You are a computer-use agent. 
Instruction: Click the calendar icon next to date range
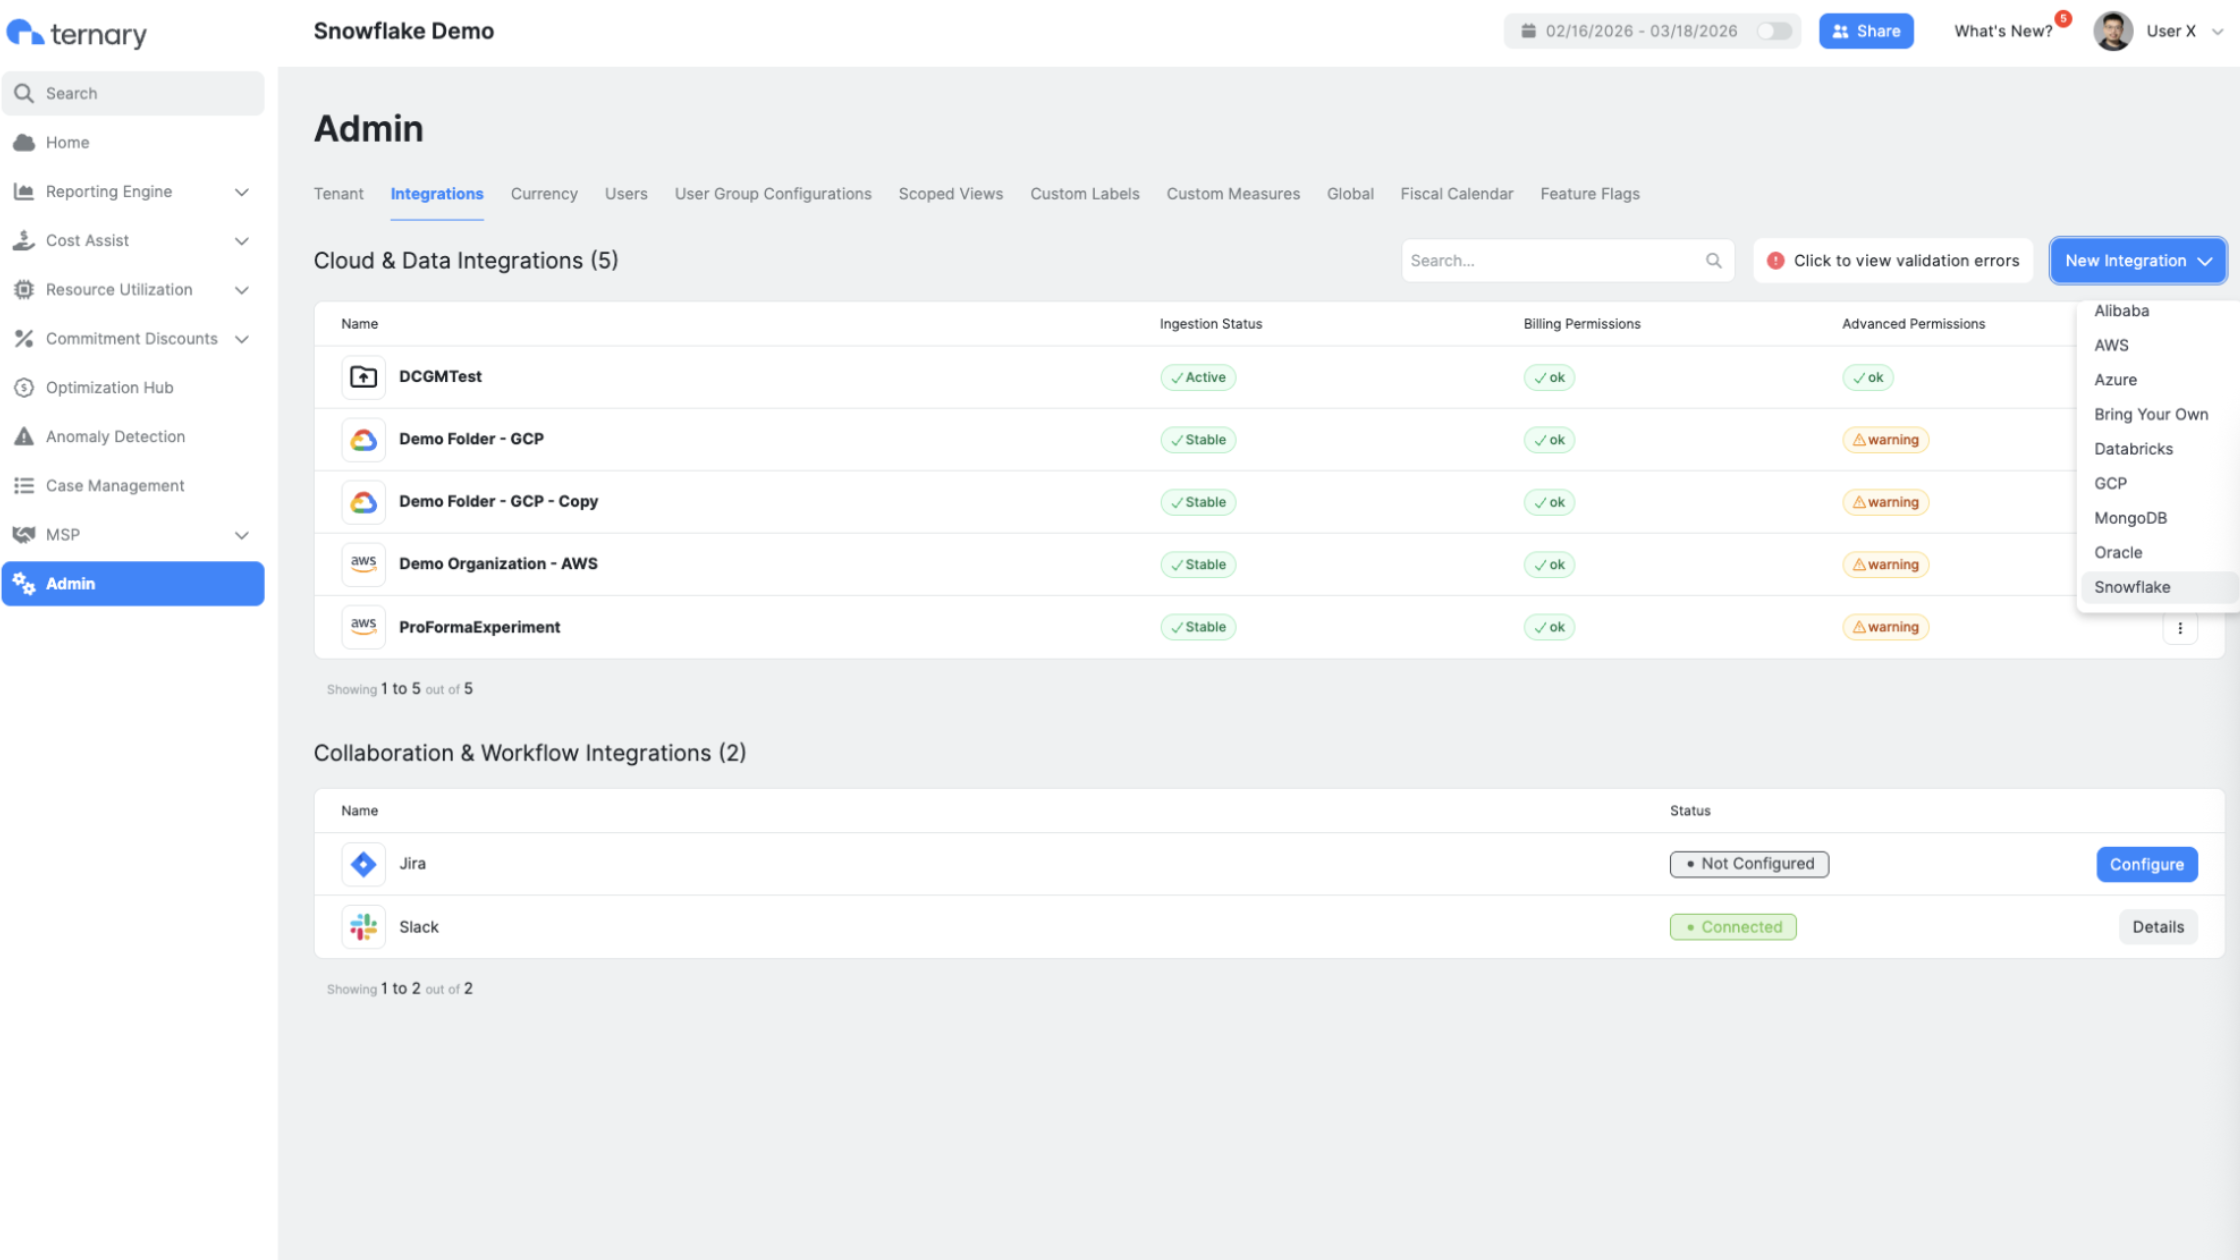point(1528,31)
